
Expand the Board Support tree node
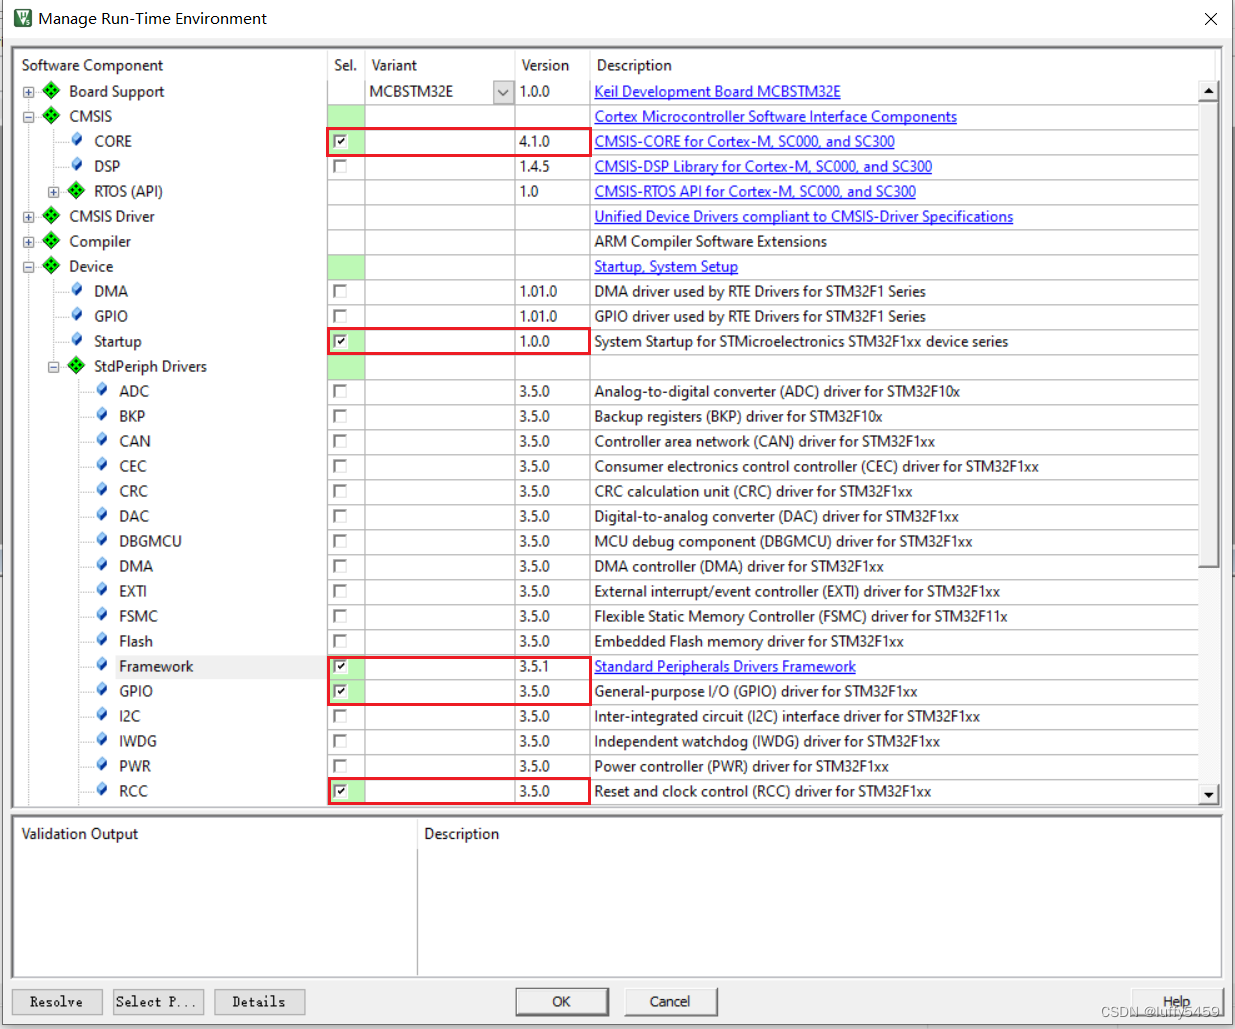tap(29, 92)
